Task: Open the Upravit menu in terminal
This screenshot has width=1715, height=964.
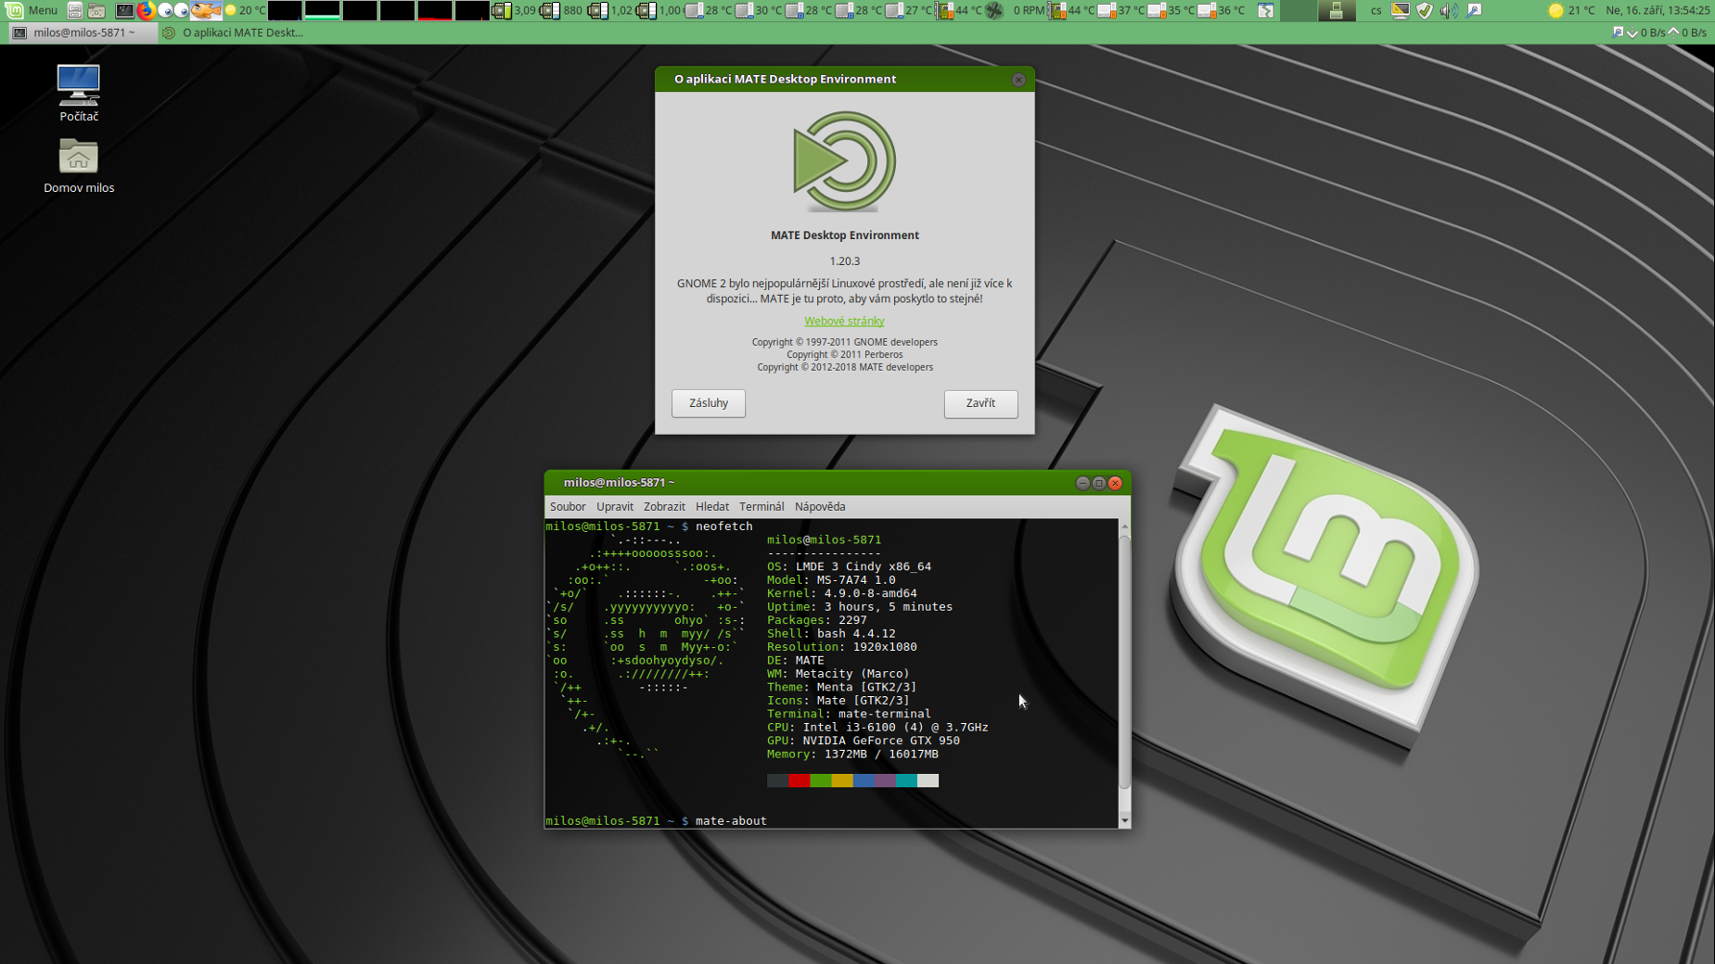Action: click(614, 506)
